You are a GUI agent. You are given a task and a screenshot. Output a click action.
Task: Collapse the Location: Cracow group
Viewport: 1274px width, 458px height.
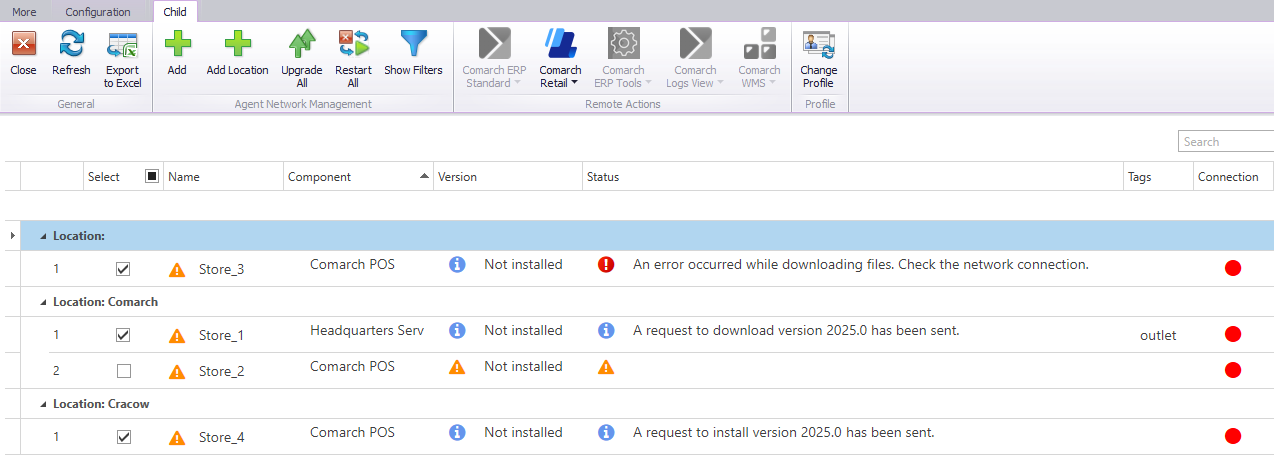(43, 404)
